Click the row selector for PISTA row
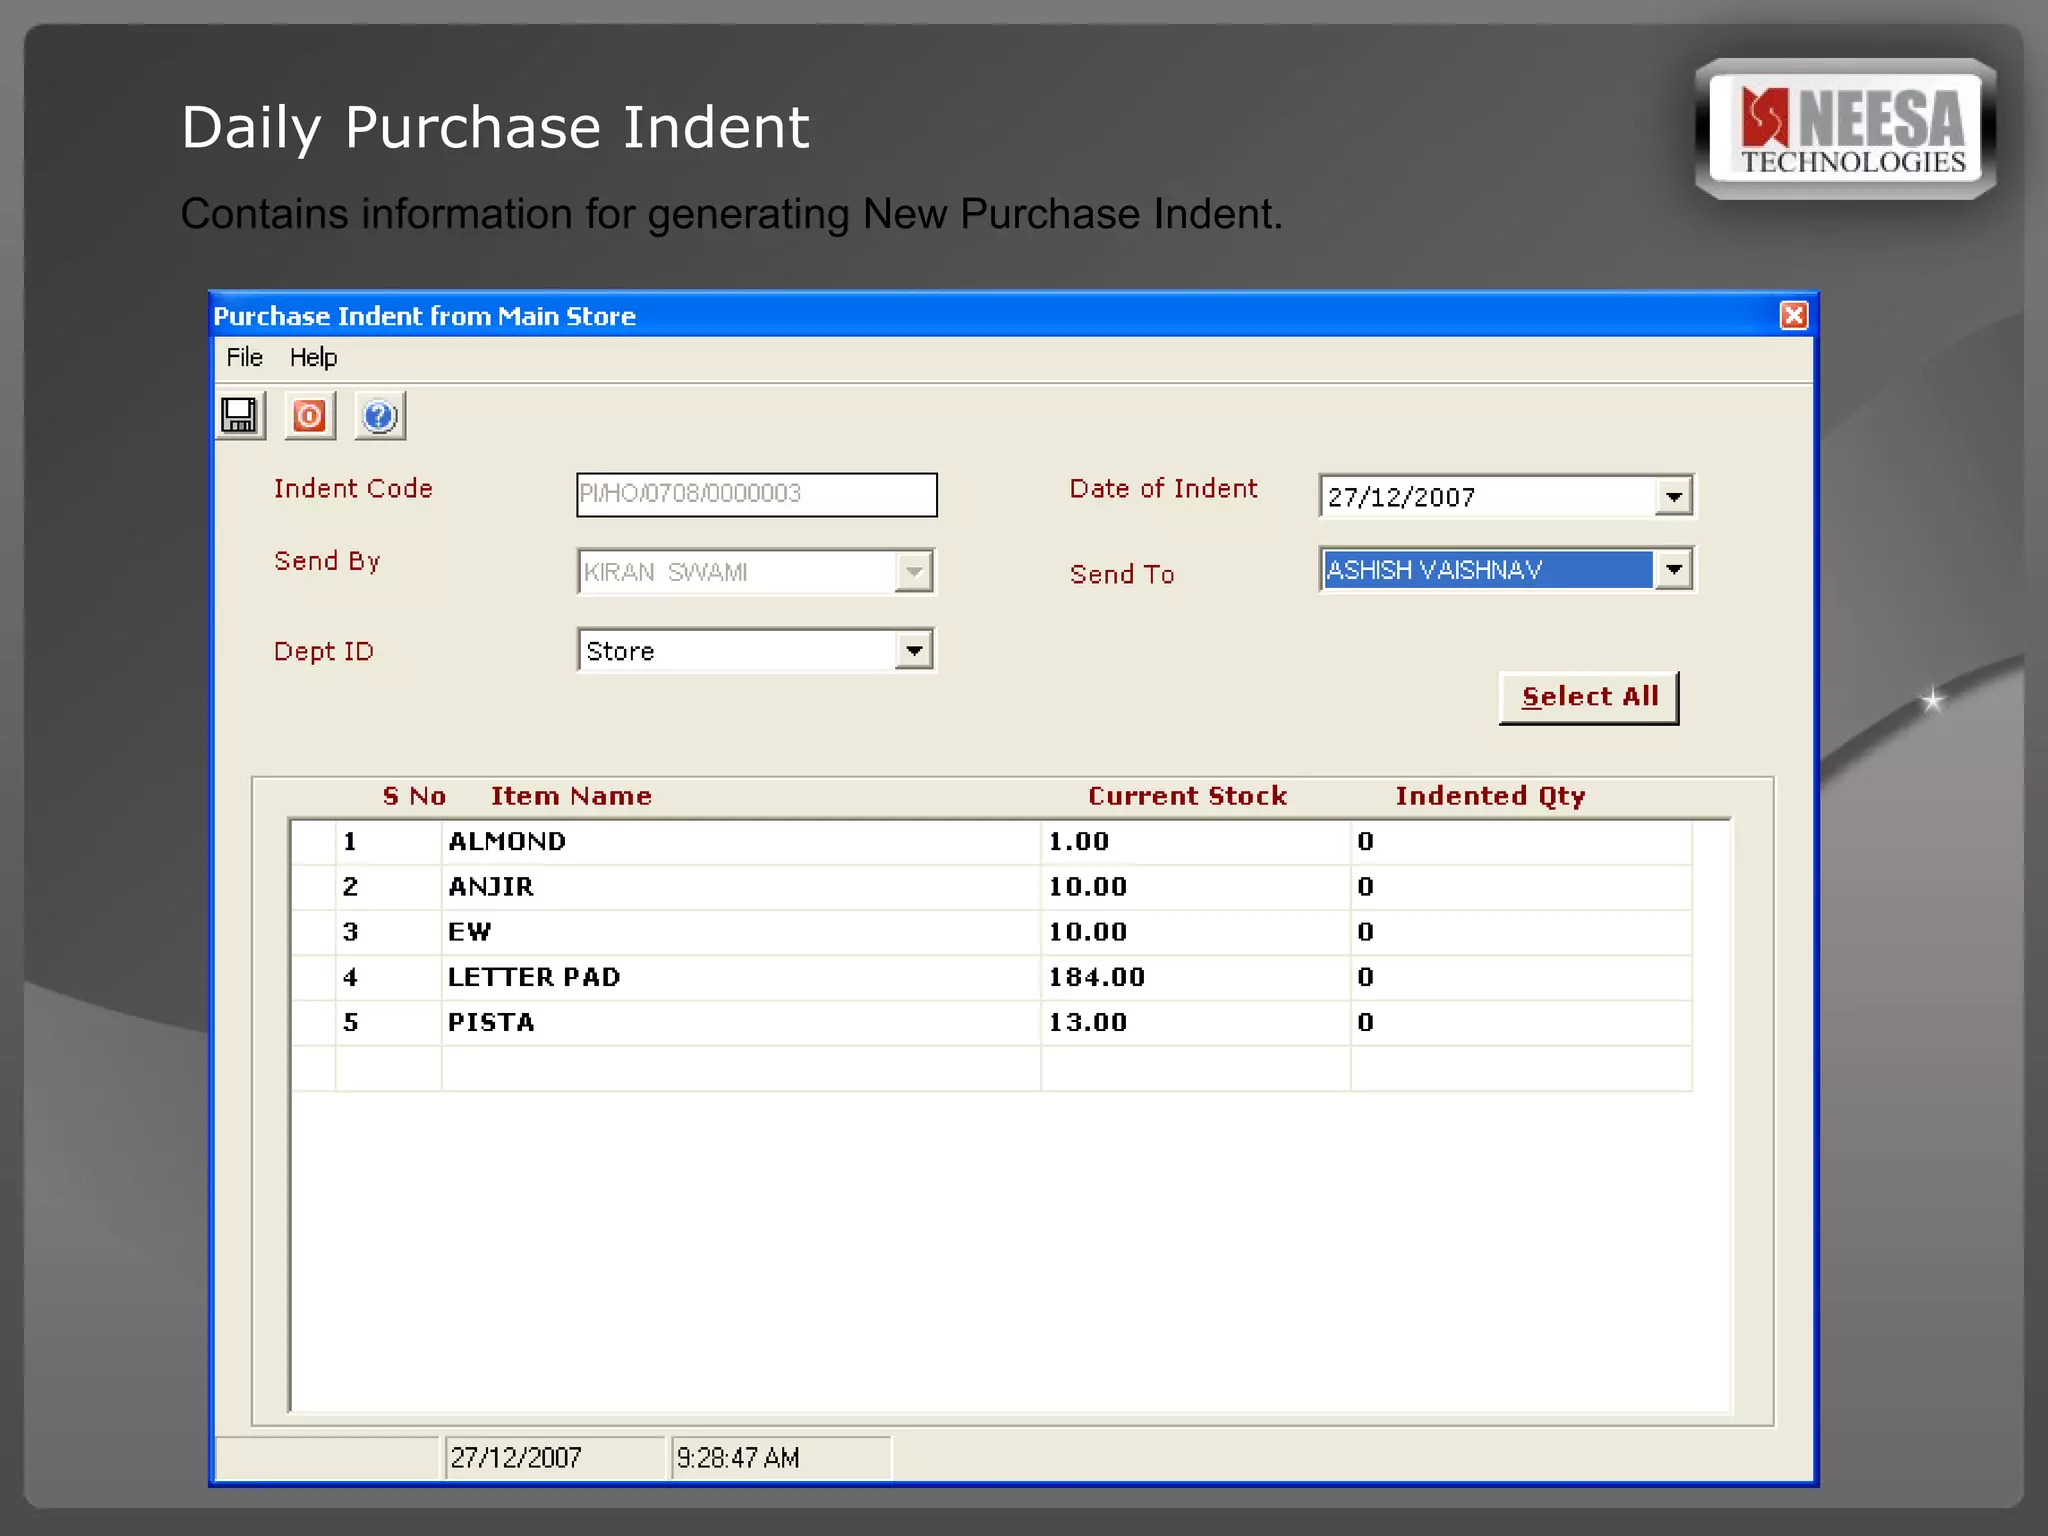2048x1536 pixels. [x=314, y=1022]
